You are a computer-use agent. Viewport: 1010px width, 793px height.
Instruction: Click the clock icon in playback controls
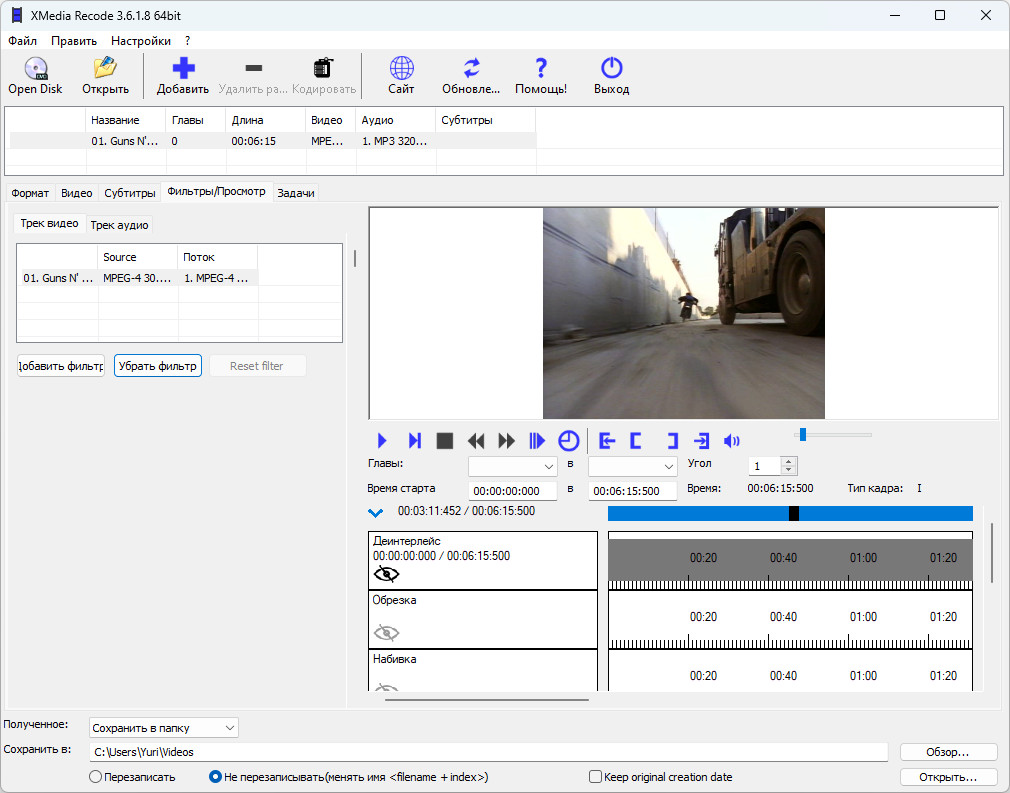[x=568, y=441]
